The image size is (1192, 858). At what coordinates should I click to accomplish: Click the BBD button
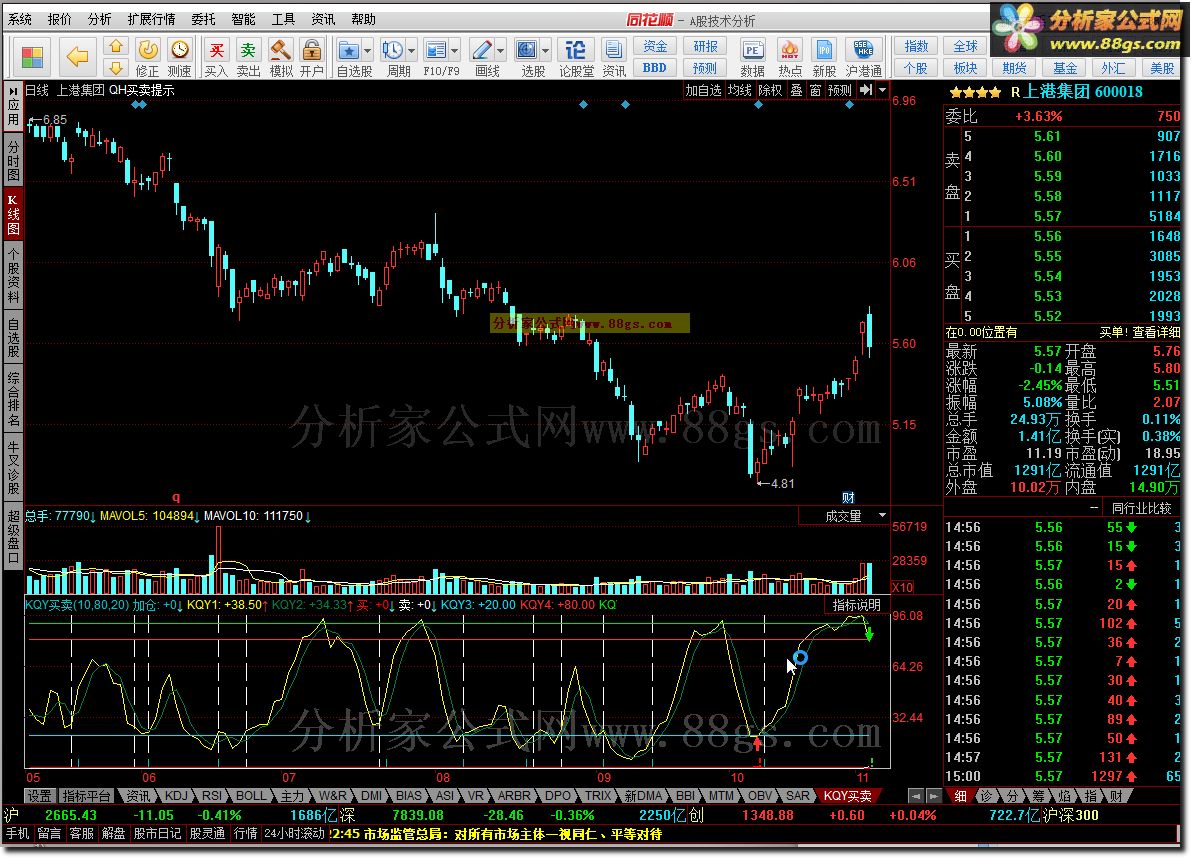tap(655, 68)
